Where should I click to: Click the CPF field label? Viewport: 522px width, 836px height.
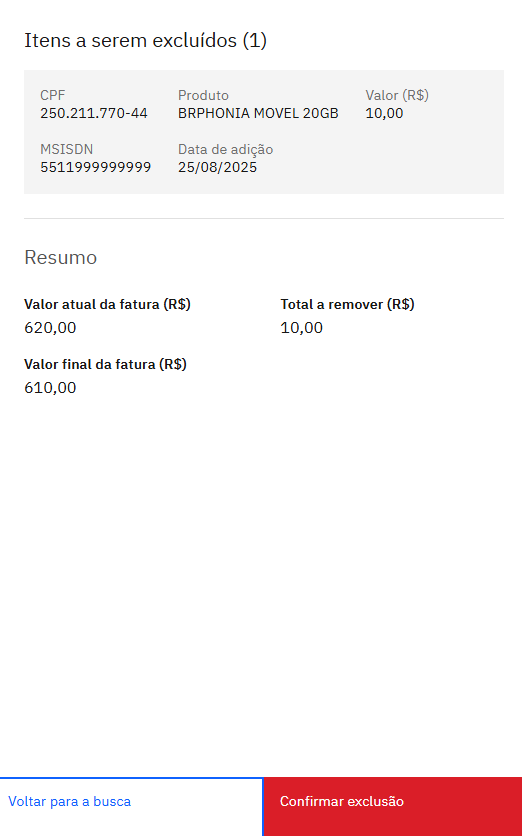52,95
